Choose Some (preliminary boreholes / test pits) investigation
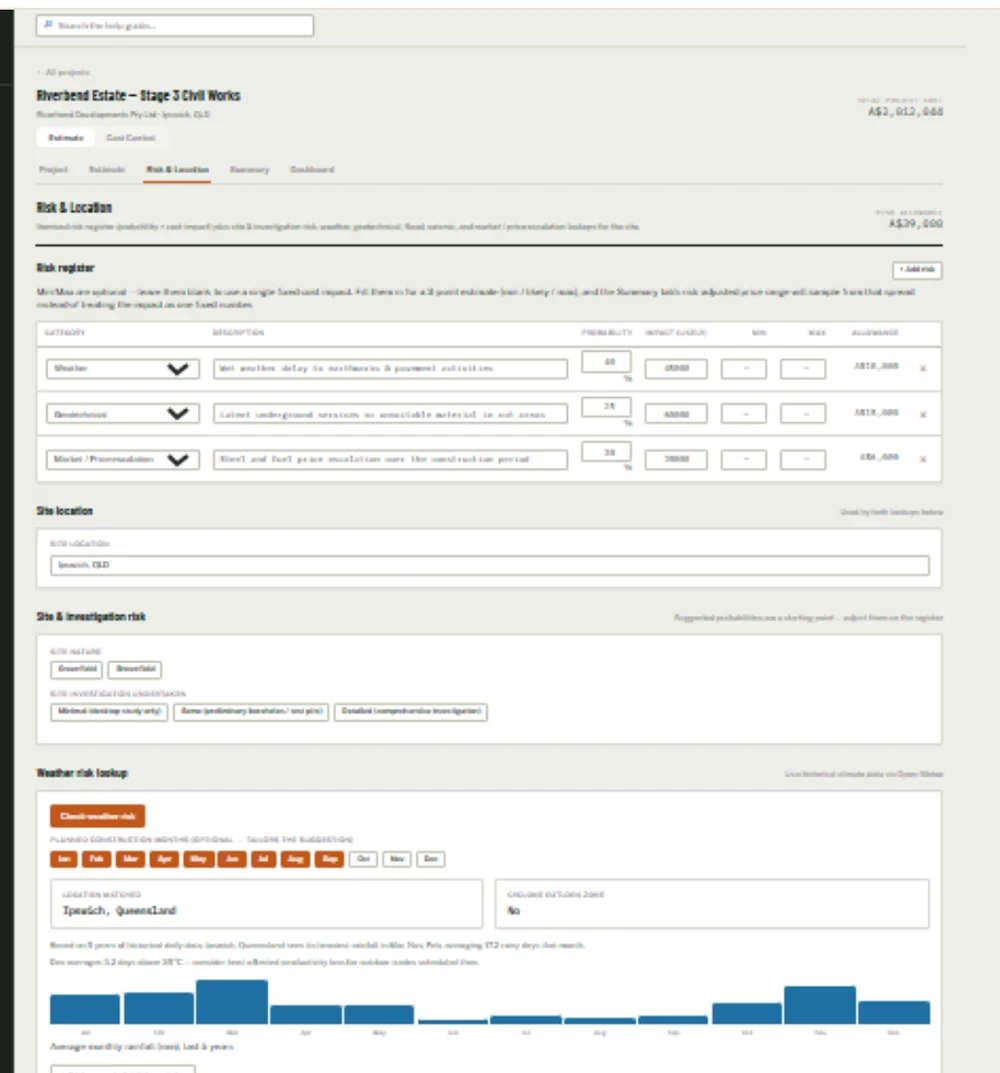 [x=251, y=712]
